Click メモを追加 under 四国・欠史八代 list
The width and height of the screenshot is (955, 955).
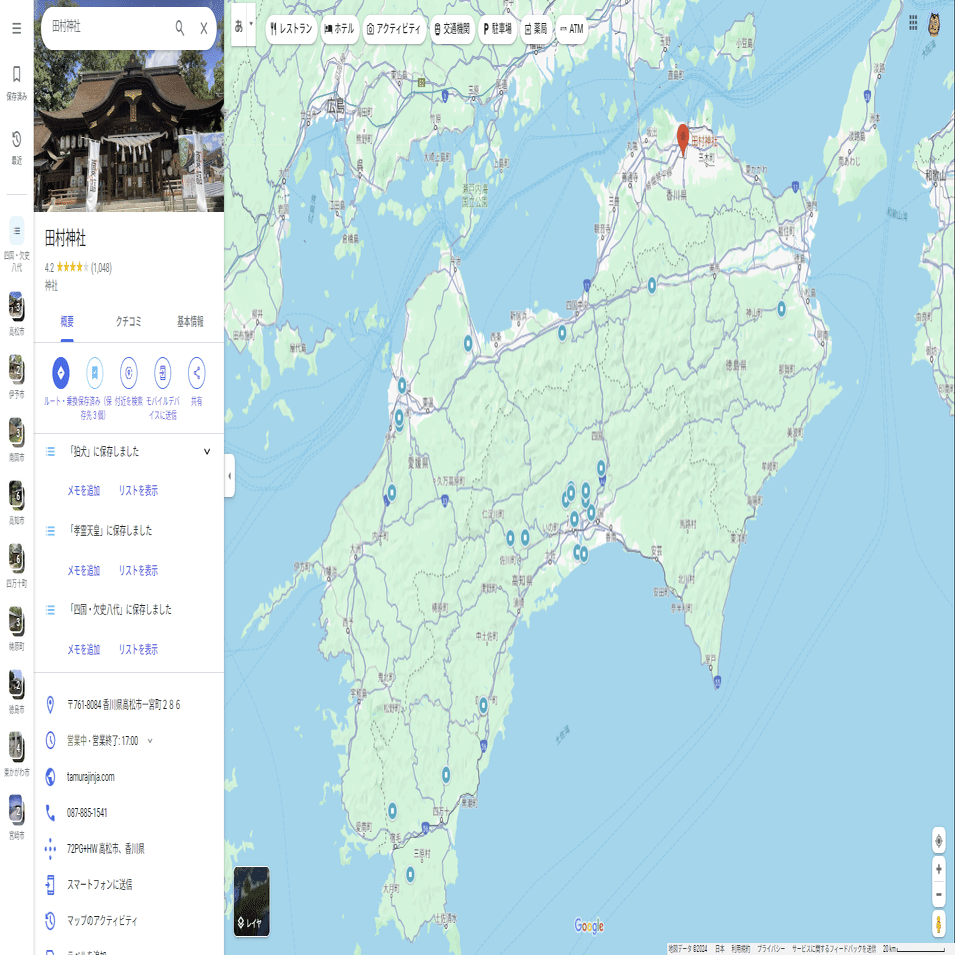tap(83, 649)
